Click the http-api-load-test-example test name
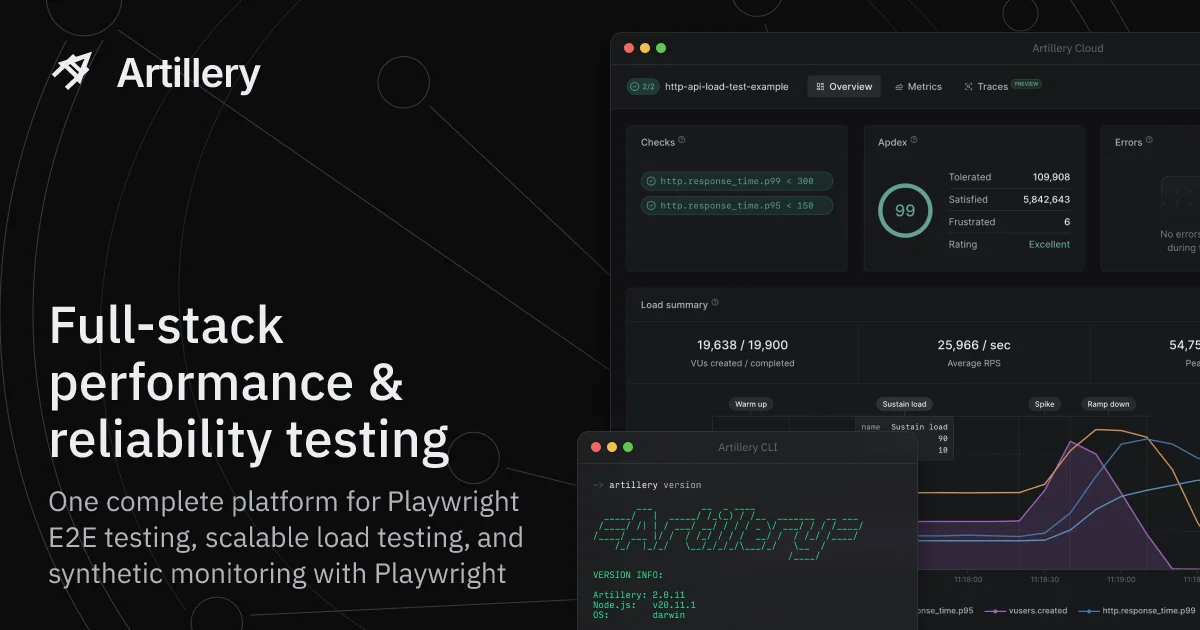Viewport: 1200px width, 630px height. point(727,87)
